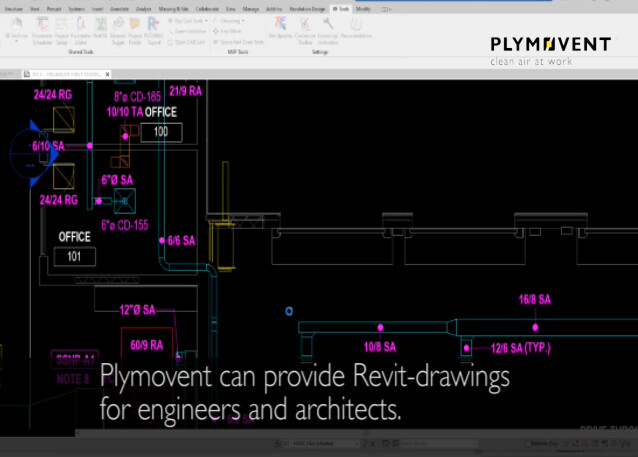Open the Manage ribbon tab
638x457 pixels.
(251, 9)
